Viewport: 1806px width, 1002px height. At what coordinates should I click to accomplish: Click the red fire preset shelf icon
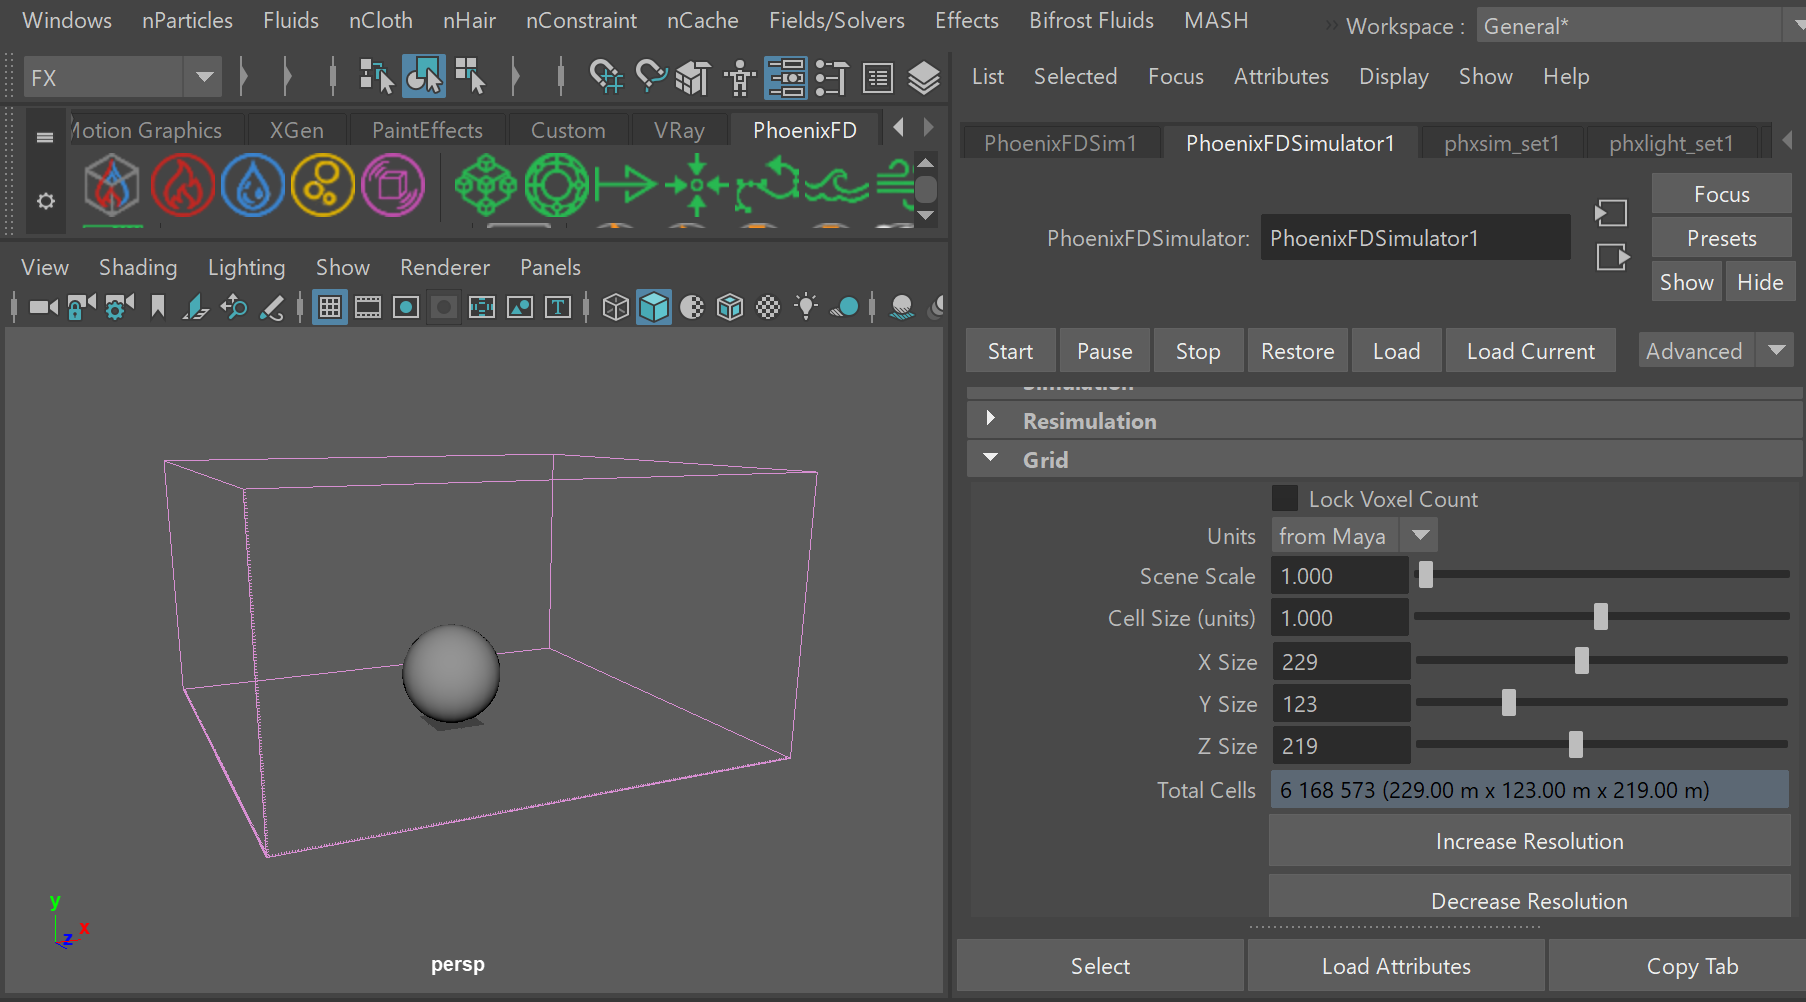pyautogui.click(x=183, y=185)
